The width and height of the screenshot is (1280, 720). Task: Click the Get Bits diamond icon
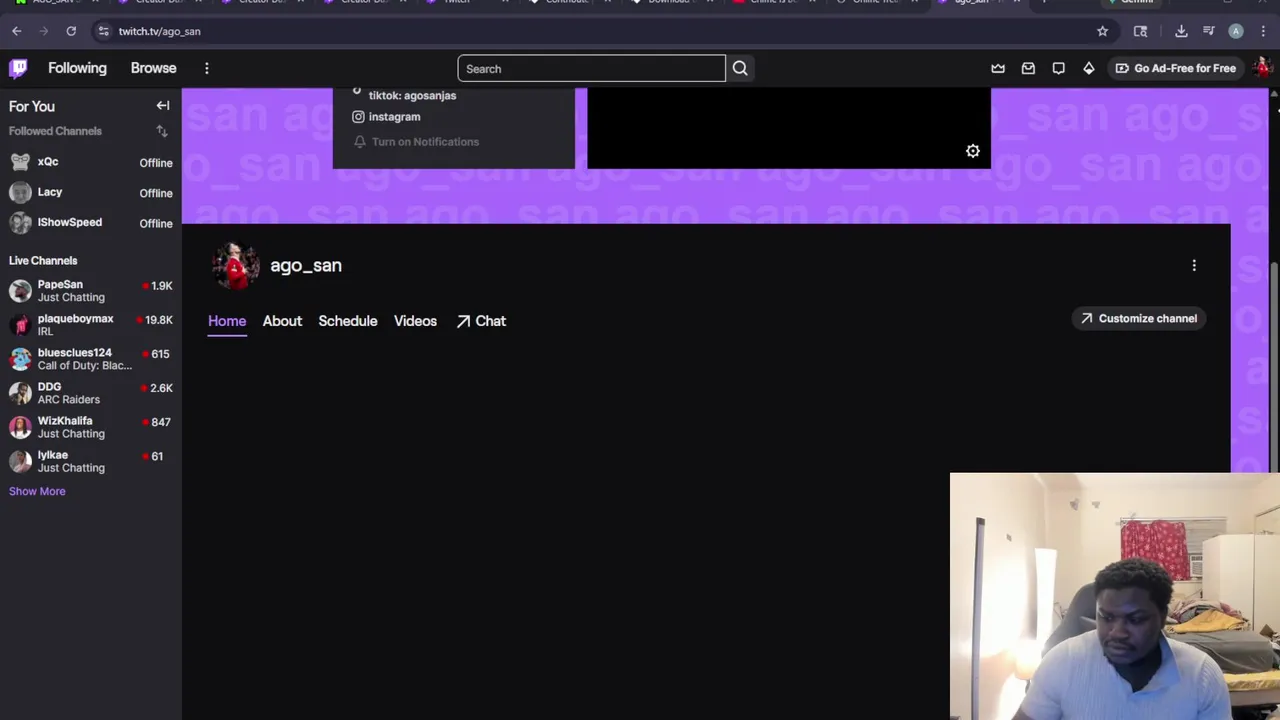(x=1089, y=68)
